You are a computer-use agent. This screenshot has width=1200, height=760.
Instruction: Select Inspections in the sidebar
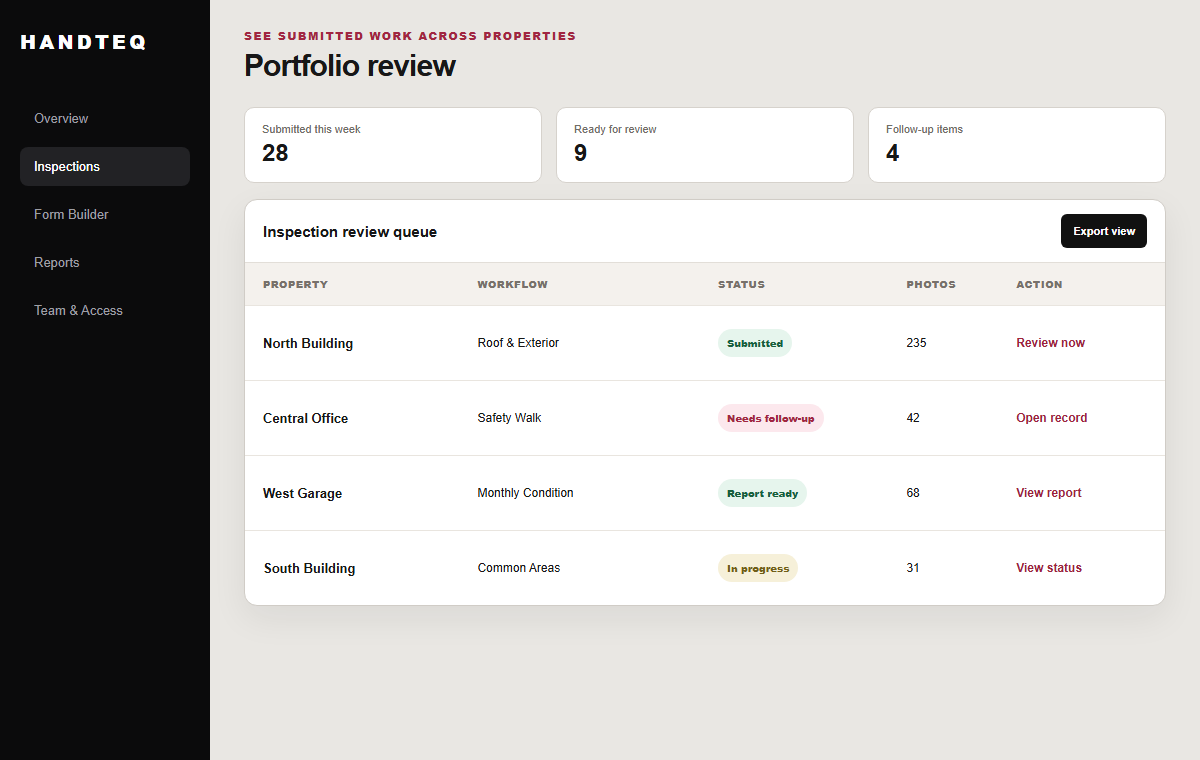pos(105,166)
